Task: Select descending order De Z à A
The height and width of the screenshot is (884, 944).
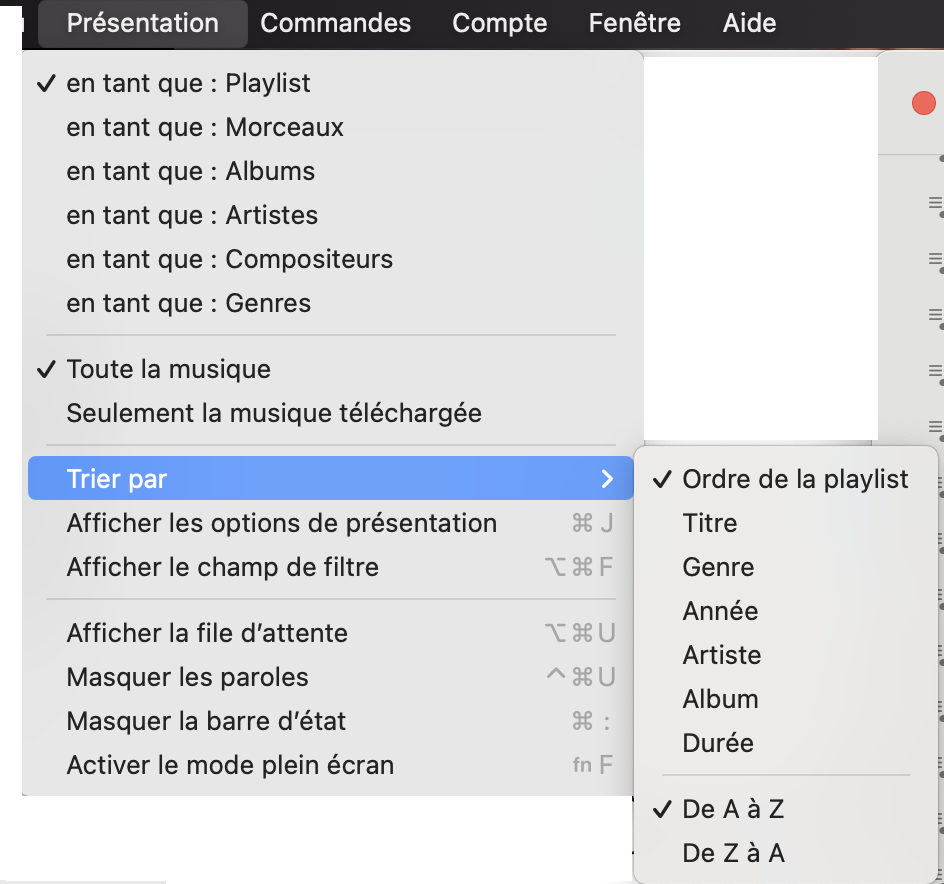Action: pyautogui.click(x=733, y=853)
